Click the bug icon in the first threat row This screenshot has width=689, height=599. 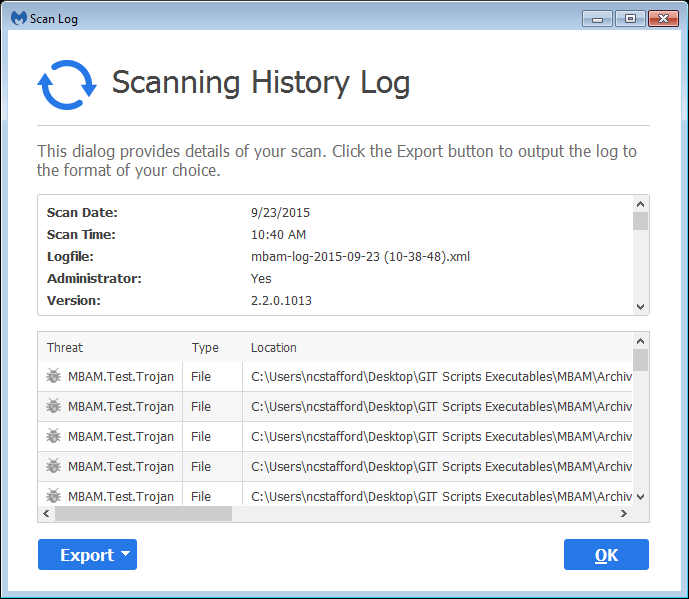pos(54,377)
